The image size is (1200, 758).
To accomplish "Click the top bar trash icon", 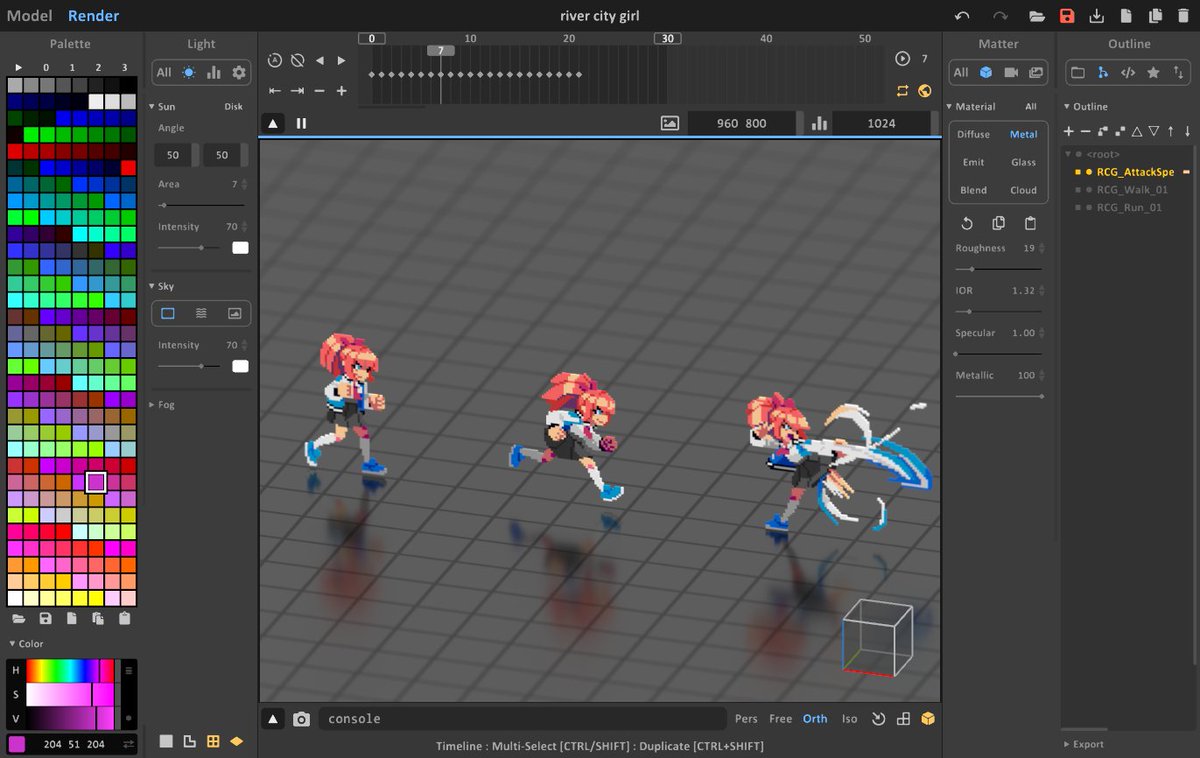I will [1184, 16].
